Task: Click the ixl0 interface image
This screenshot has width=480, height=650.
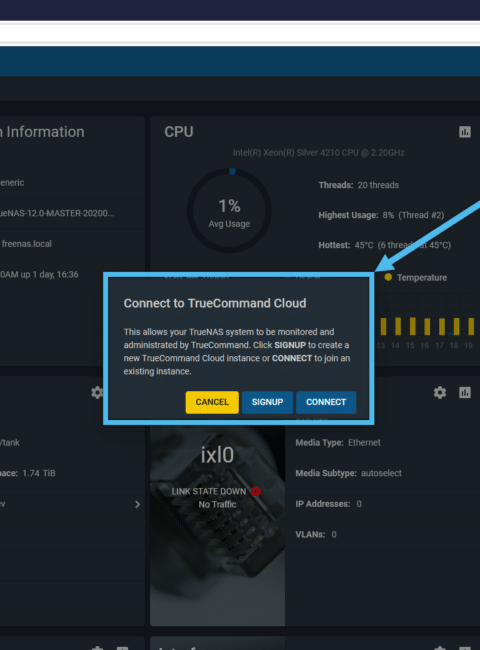Action: click(217, 525)
